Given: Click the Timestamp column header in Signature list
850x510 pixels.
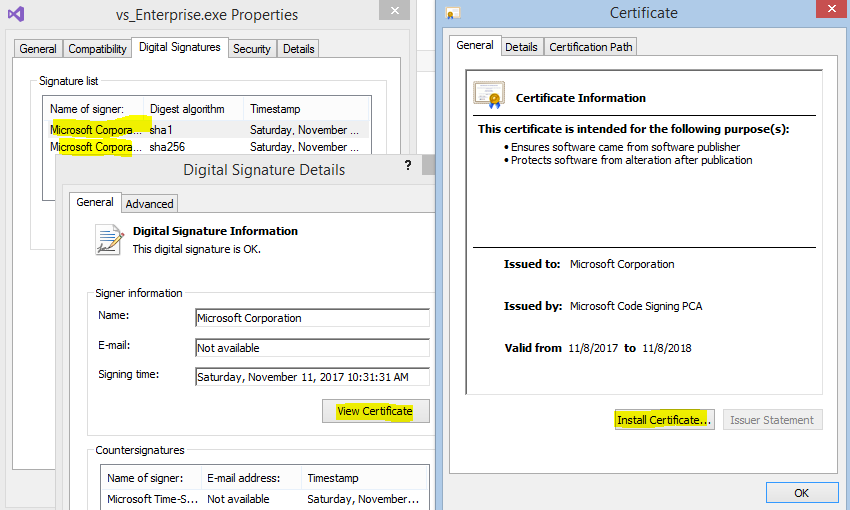Looking at the screenshot, I should pyautogui.click(x=306, y=109).
